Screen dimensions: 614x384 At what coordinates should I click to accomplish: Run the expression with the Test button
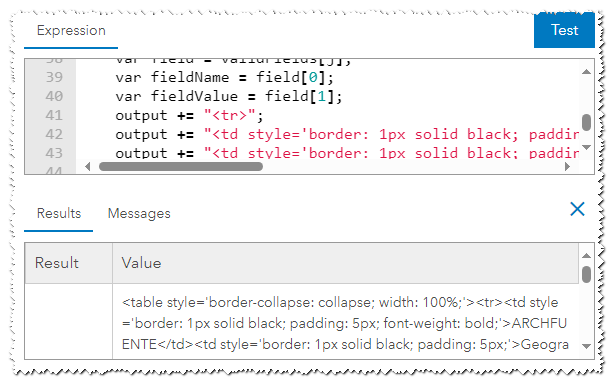pyautogui.click(x=564, y=31)
